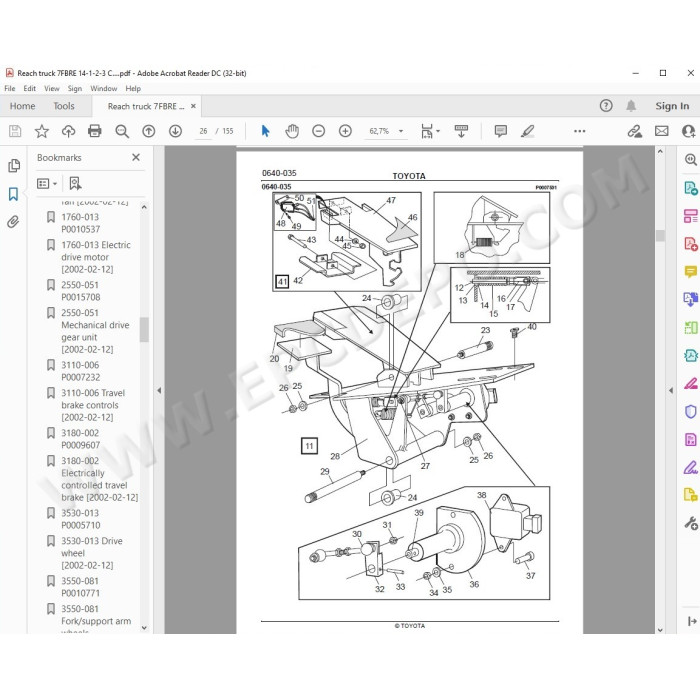Select the Highlight pen tool
Screen dimensions: 700x700
pos(528,131)
